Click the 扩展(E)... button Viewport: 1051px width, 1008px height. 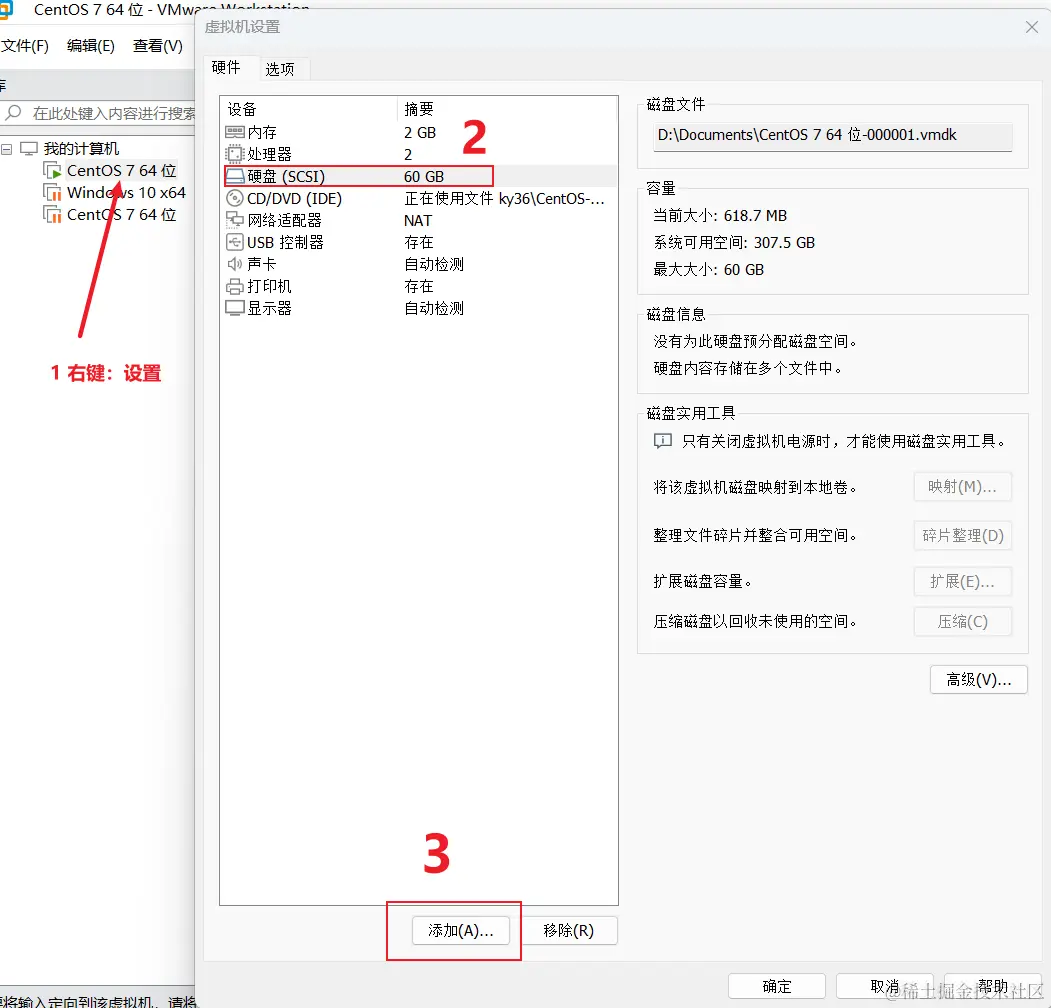pos(963,581)
